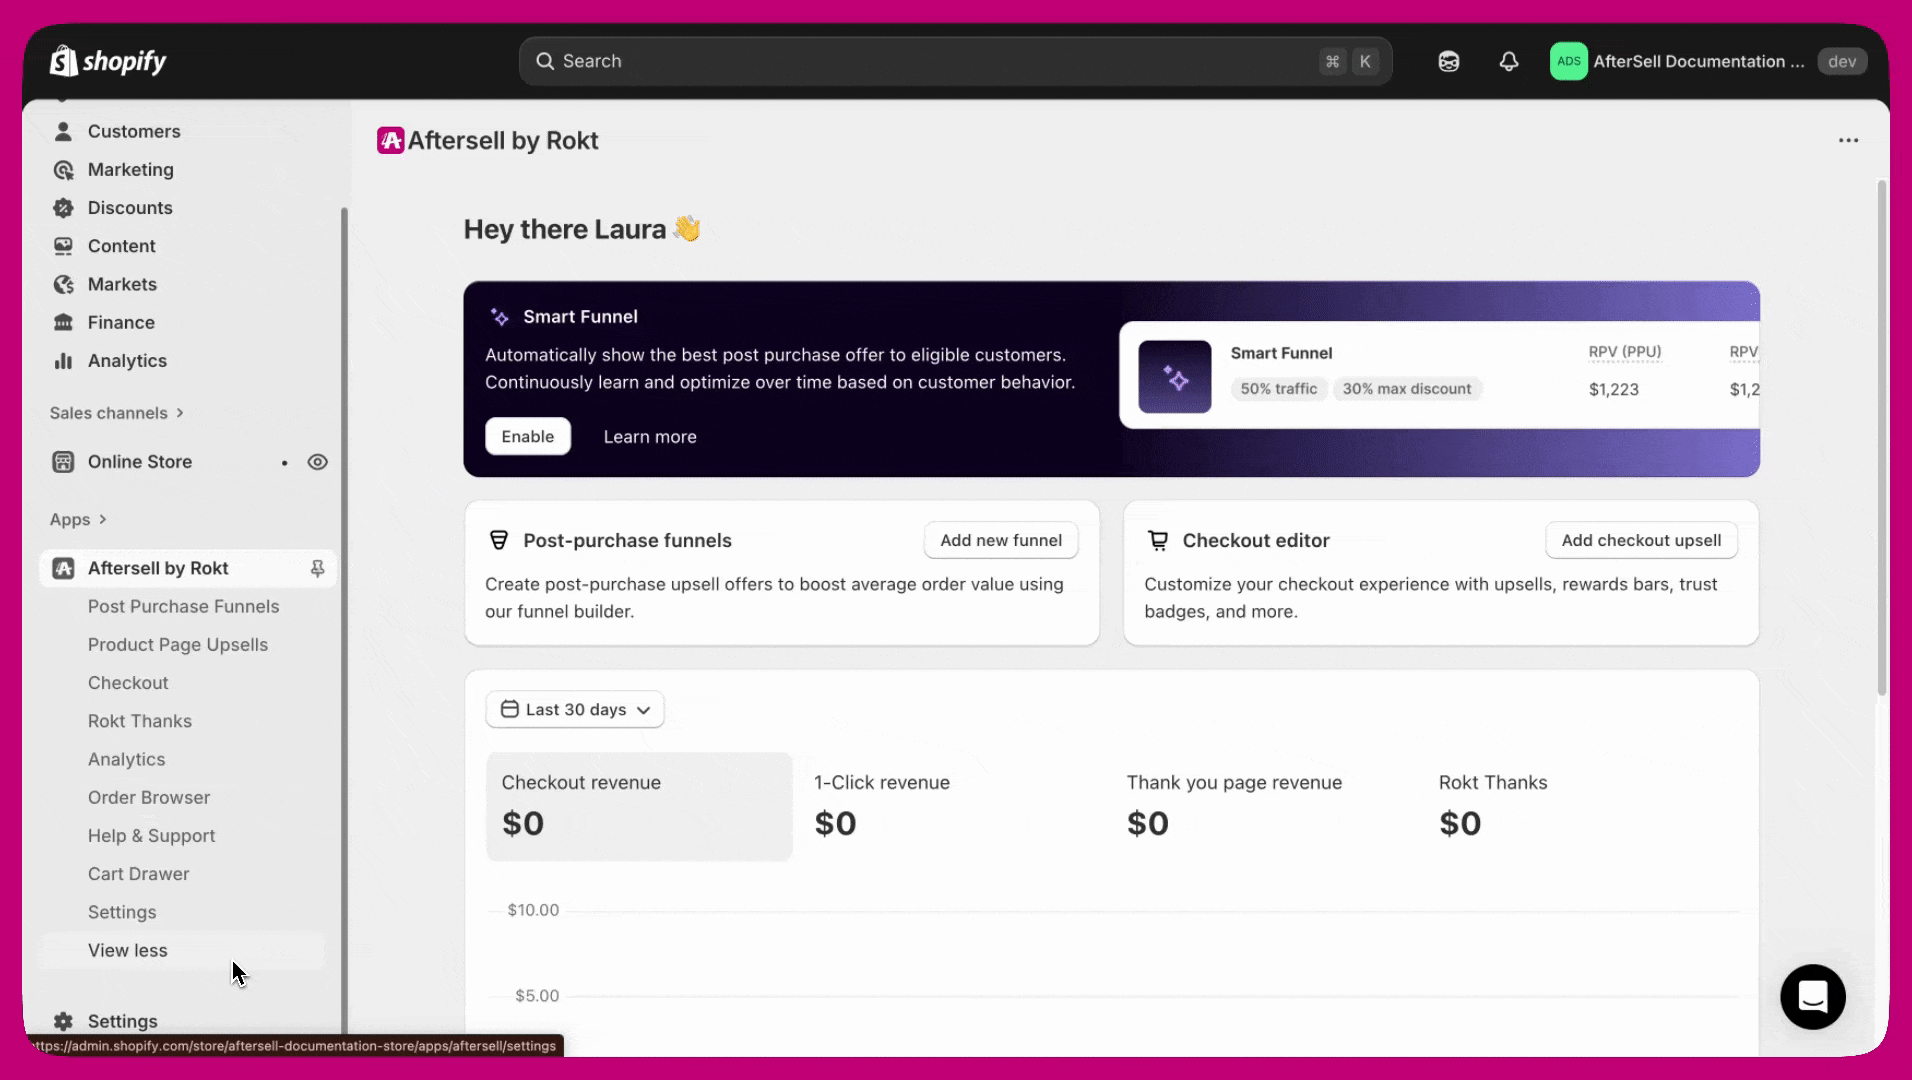Unpin Aftersell by Rokt using pin icon
Image resolution: width=1912 pixels, height=1080 pixels.
[x=317, y=568]
